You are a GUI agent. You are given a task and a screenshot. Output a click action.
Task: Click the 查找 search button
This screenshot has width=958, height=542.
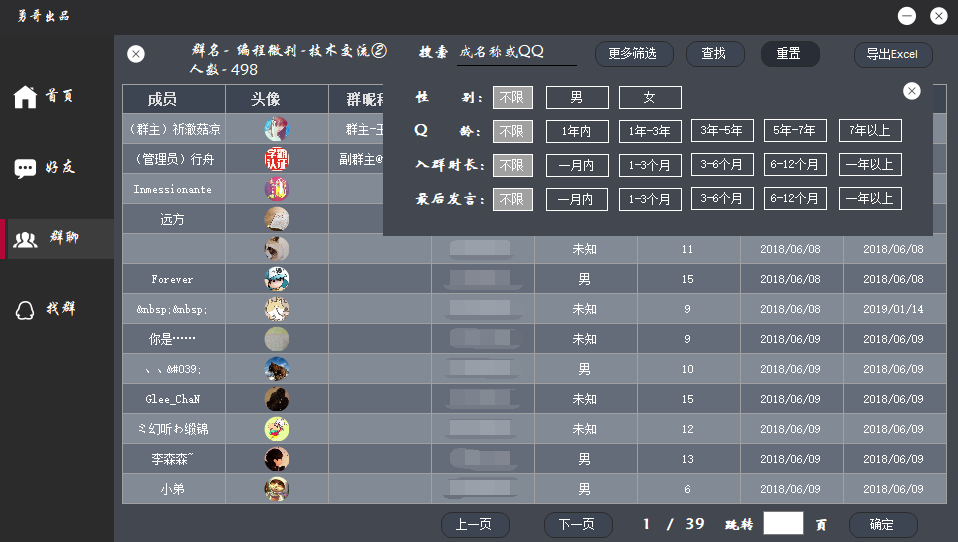[x=714, y=54]
